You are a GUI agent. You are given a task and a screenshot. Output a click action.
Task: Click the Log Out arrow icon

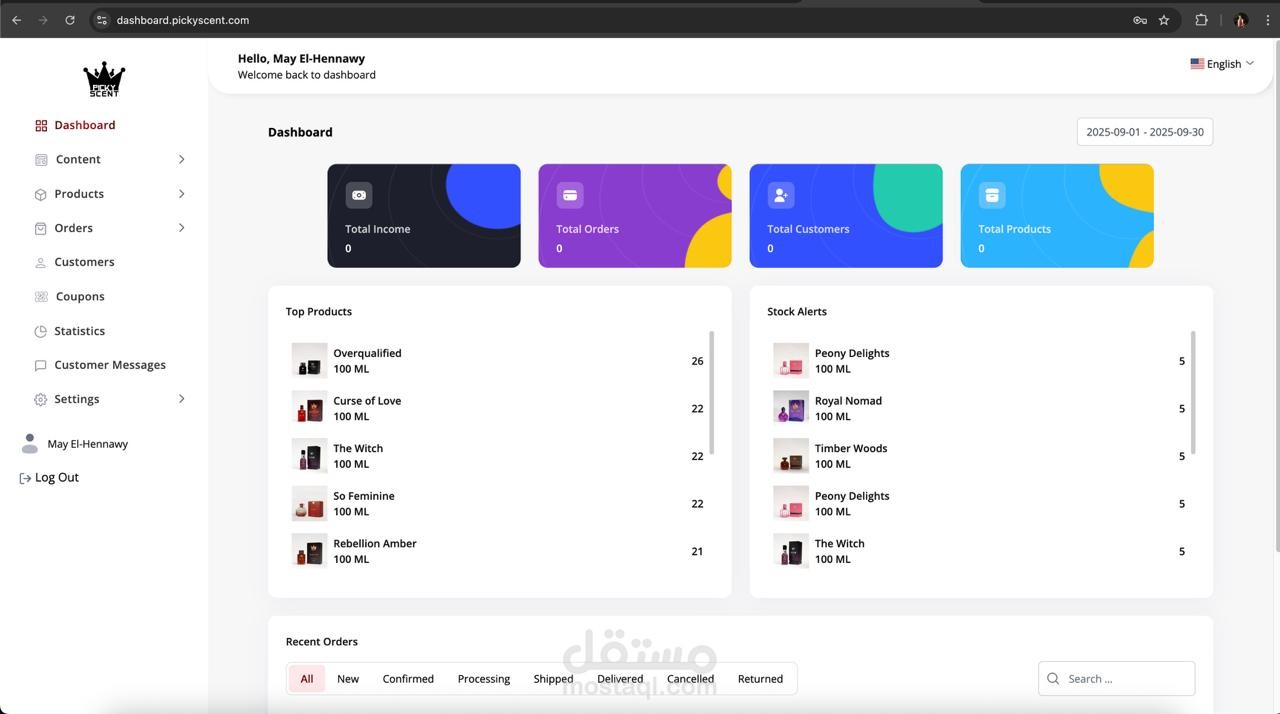click(x=25, y=478)
